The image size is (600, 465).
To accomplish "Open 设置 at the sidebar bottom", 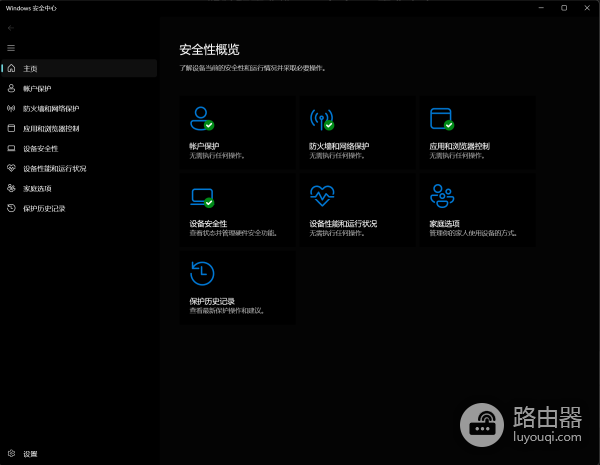I will (79, 454).
